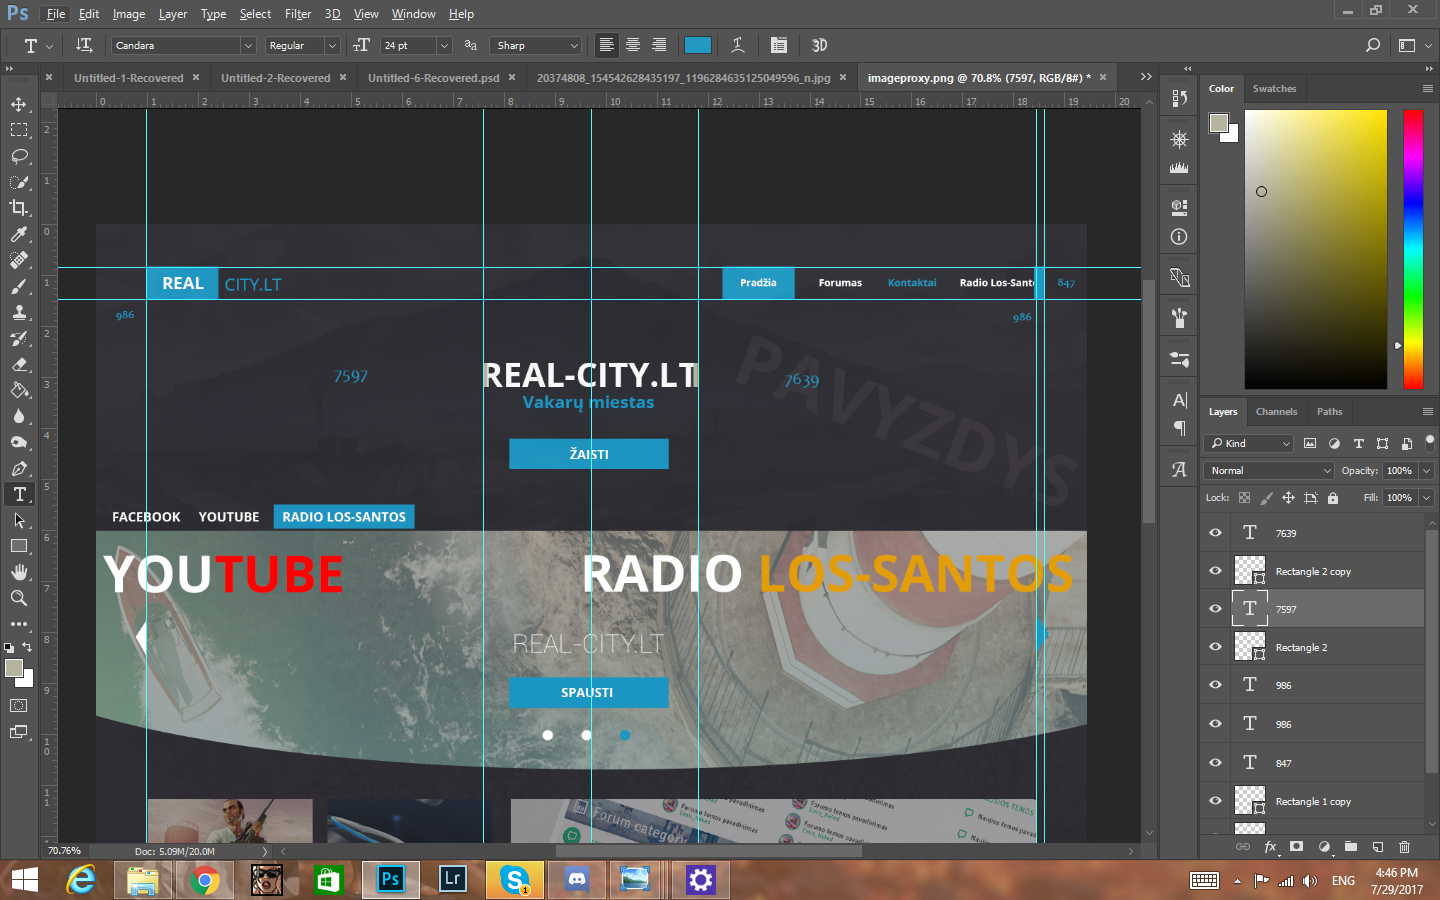Select the Zoom tool
1440x900 pixels.
click(x=19, y=598)
